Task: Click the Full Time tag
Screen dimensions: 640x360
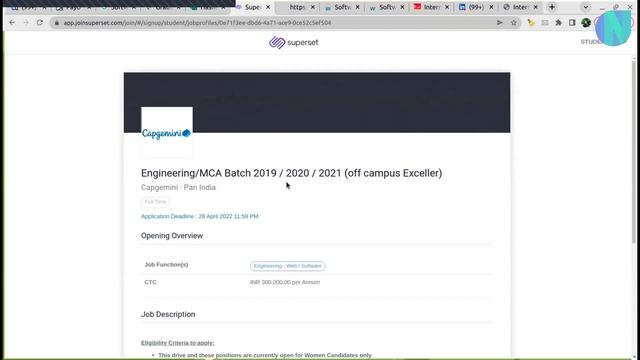Action: pyautogui.click(x=156, y=202)
